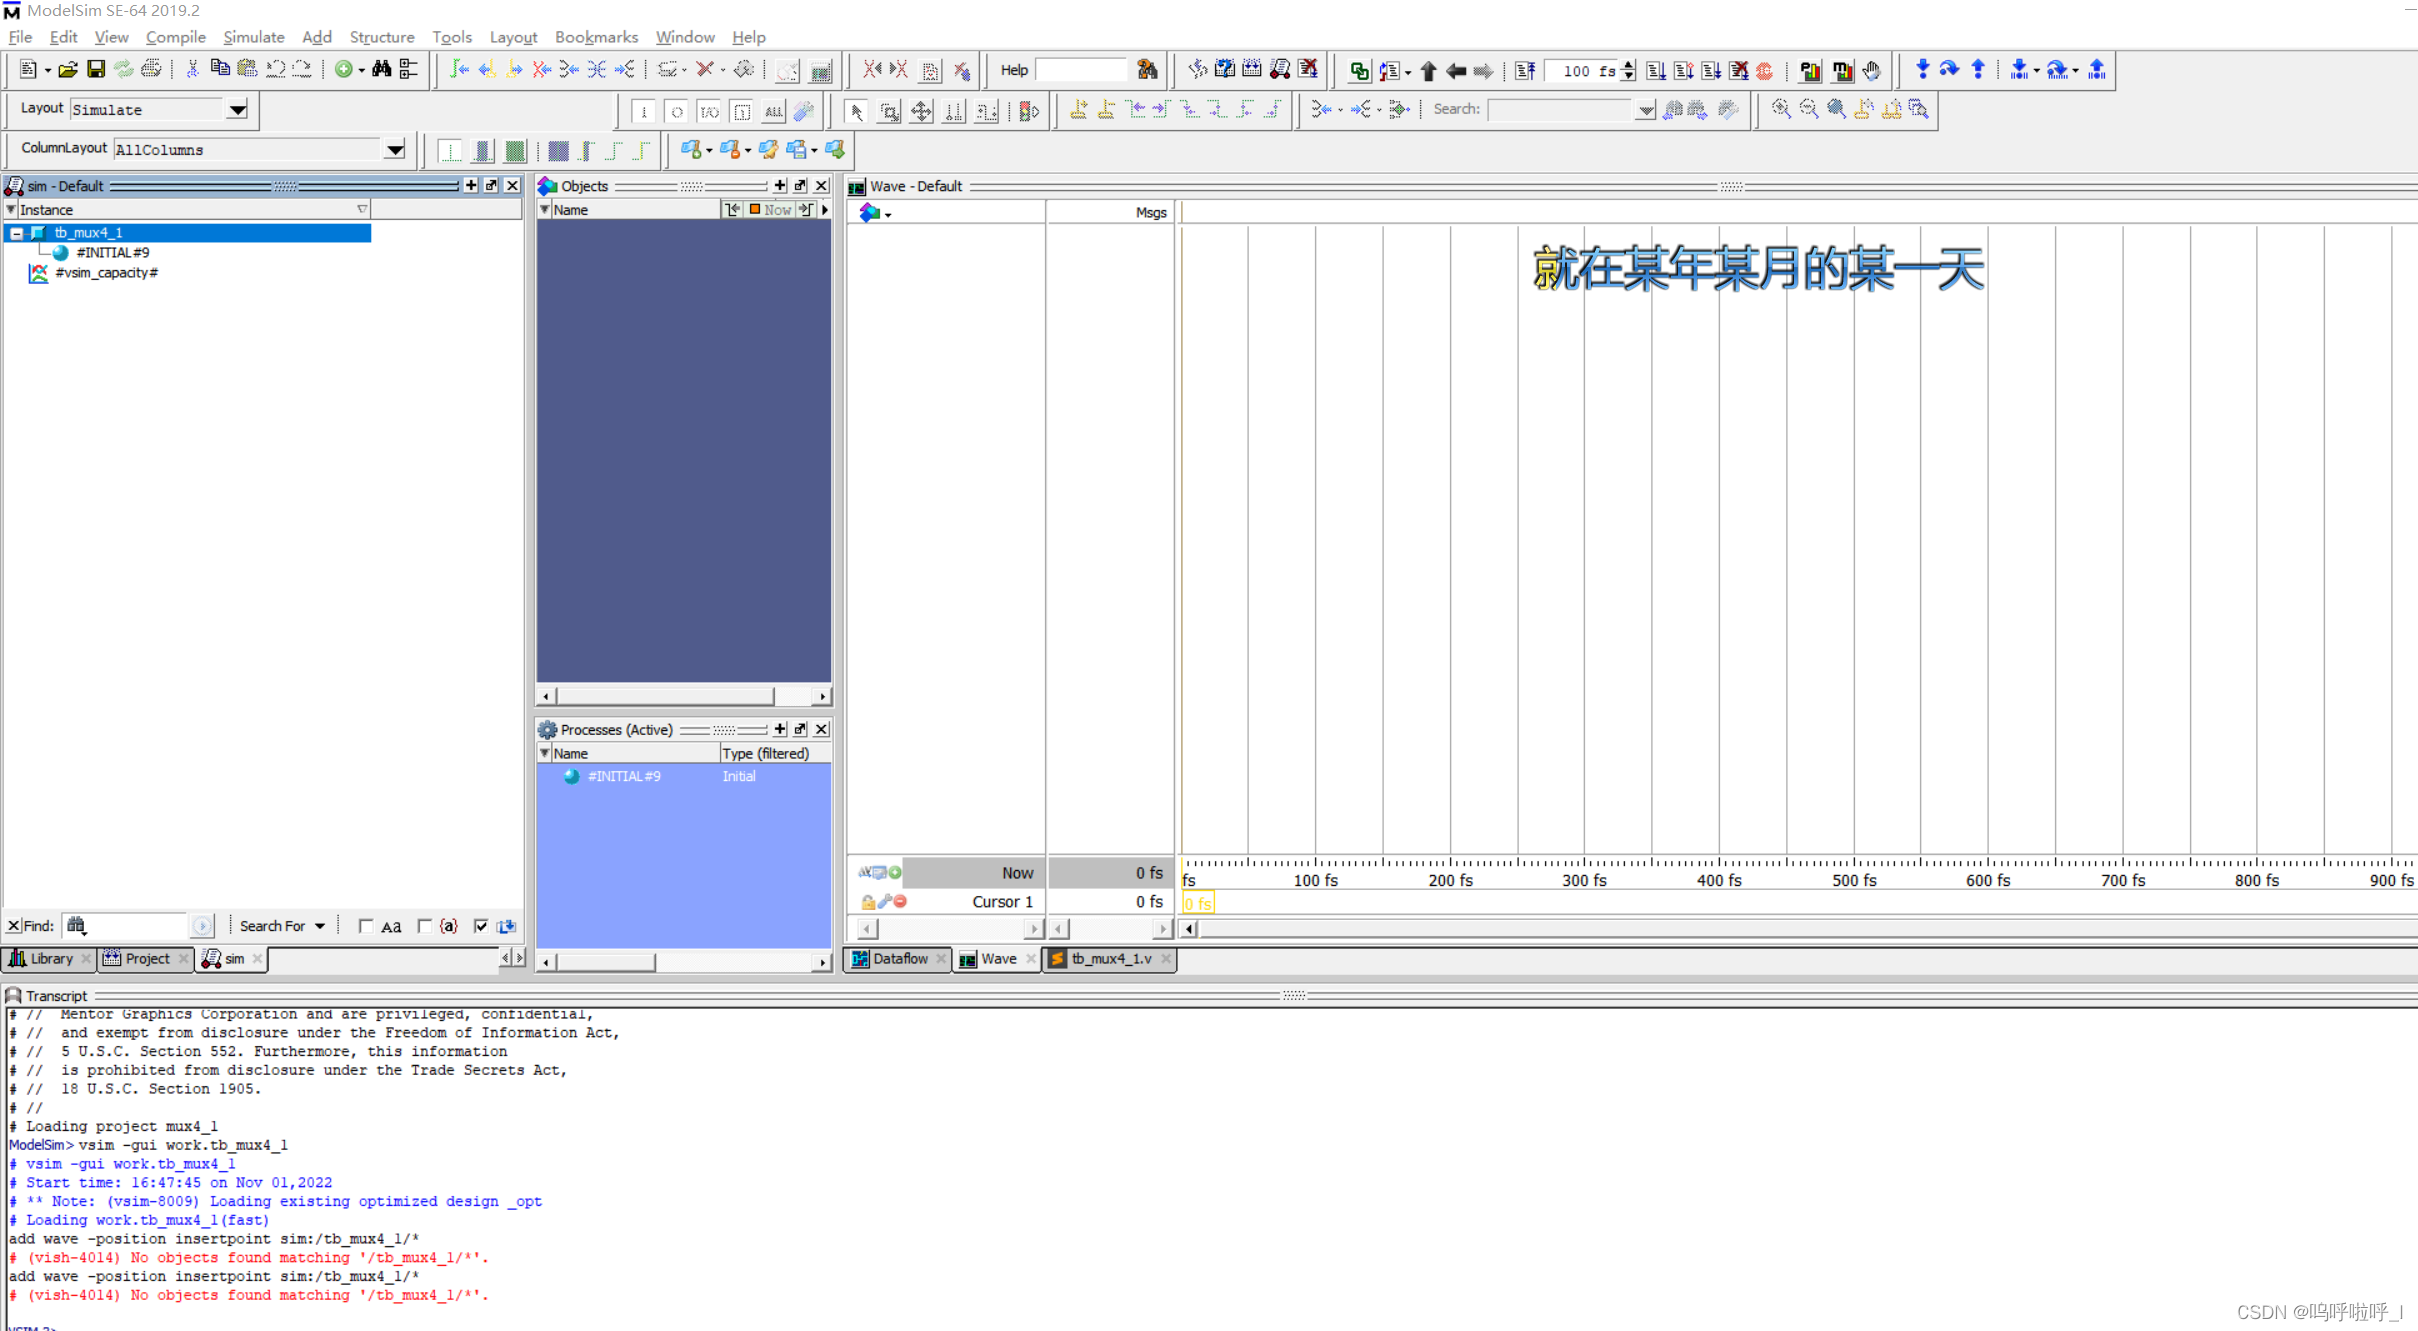
Task: Open the Layout Simulate dropdown
Action: pos(237,110)
